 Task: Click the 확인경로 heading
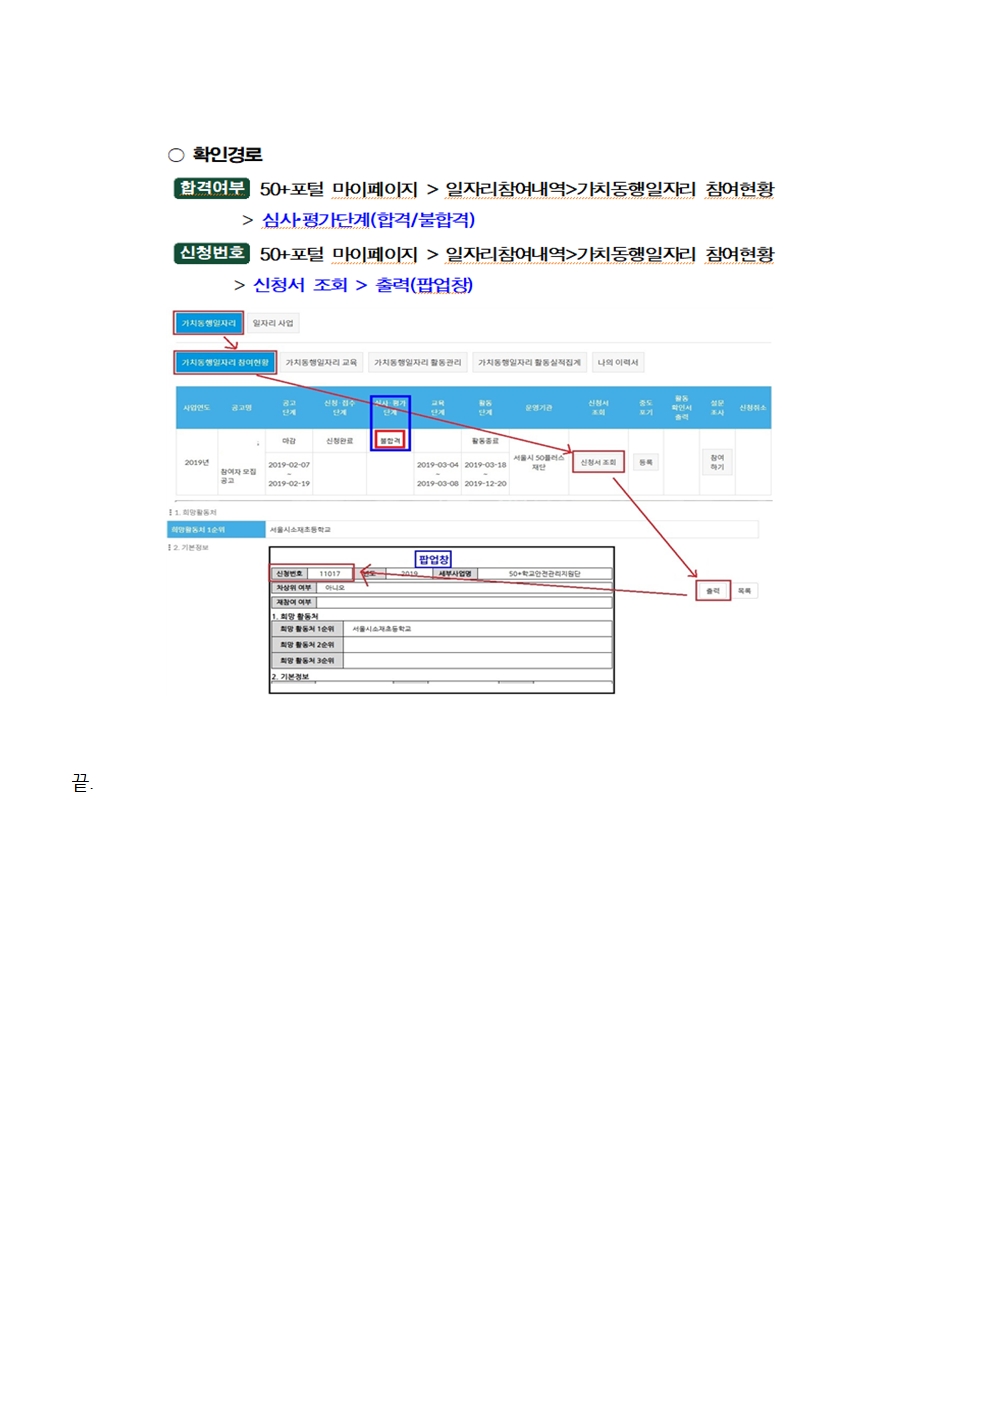coord(227,154)
